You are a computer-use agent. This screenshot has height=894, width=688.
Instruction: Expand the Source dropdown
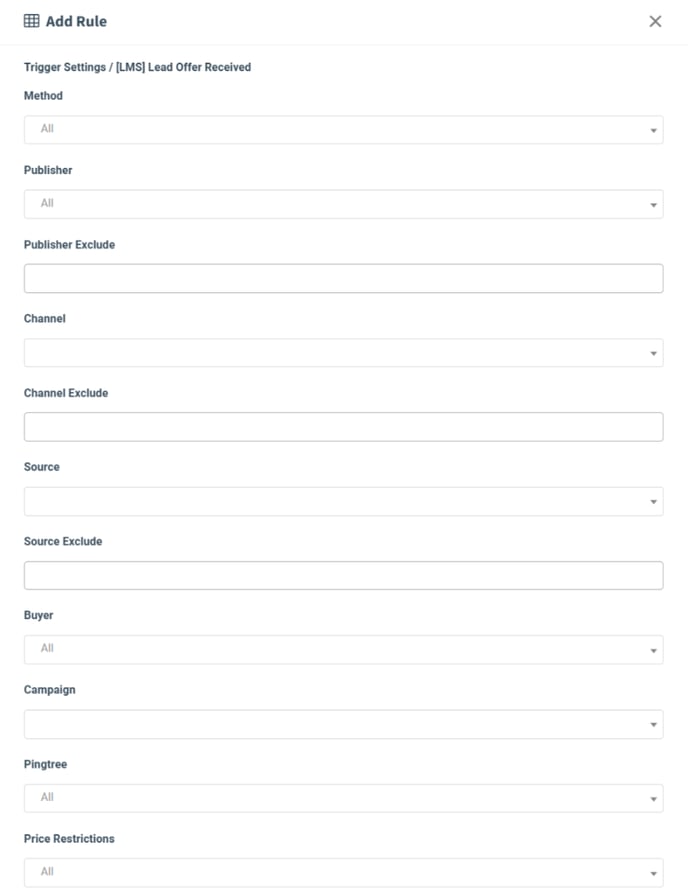[x=343, y=501]
